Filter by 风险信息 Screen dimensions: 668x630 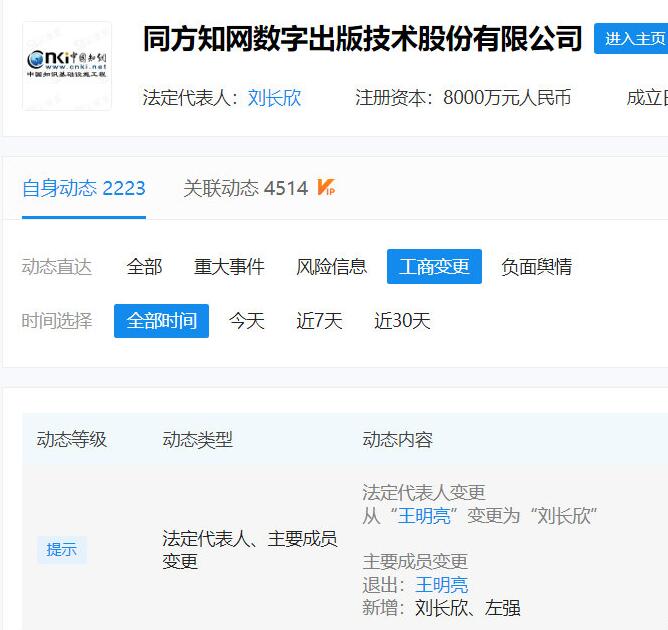pos(331,267)
